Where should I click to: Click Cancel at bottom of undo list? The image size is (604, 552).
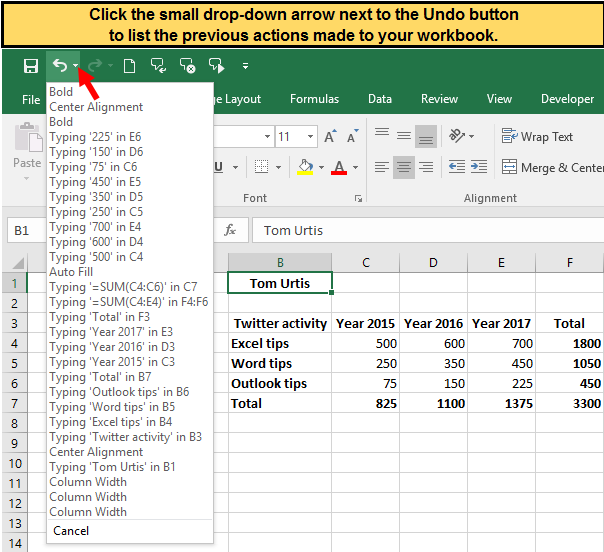point(71,531)
